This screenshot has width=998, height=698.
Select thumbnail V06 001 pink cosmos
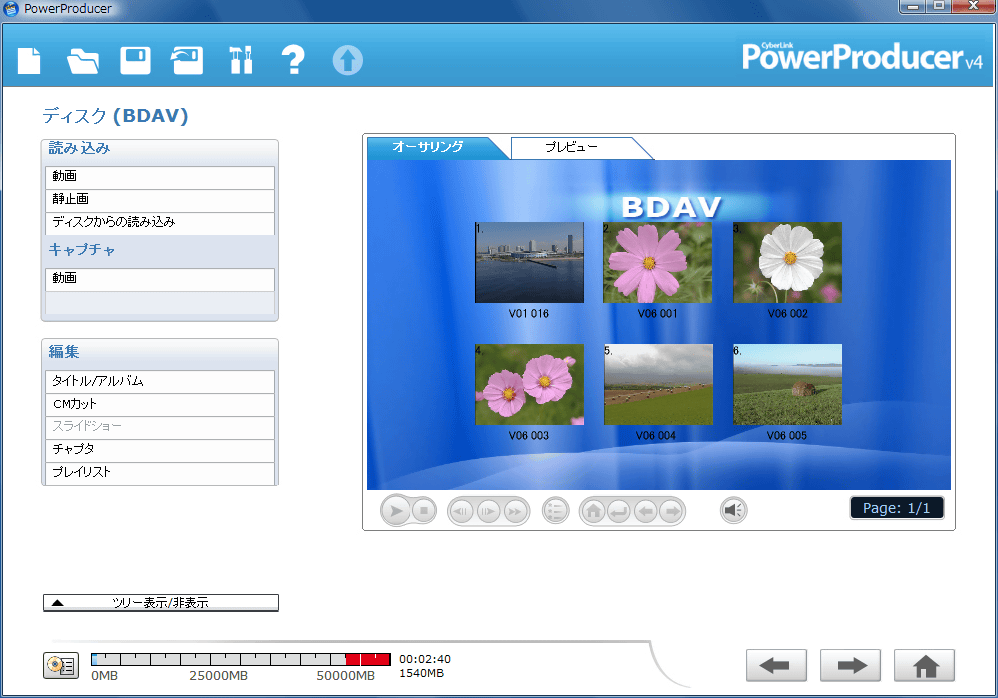657,262
